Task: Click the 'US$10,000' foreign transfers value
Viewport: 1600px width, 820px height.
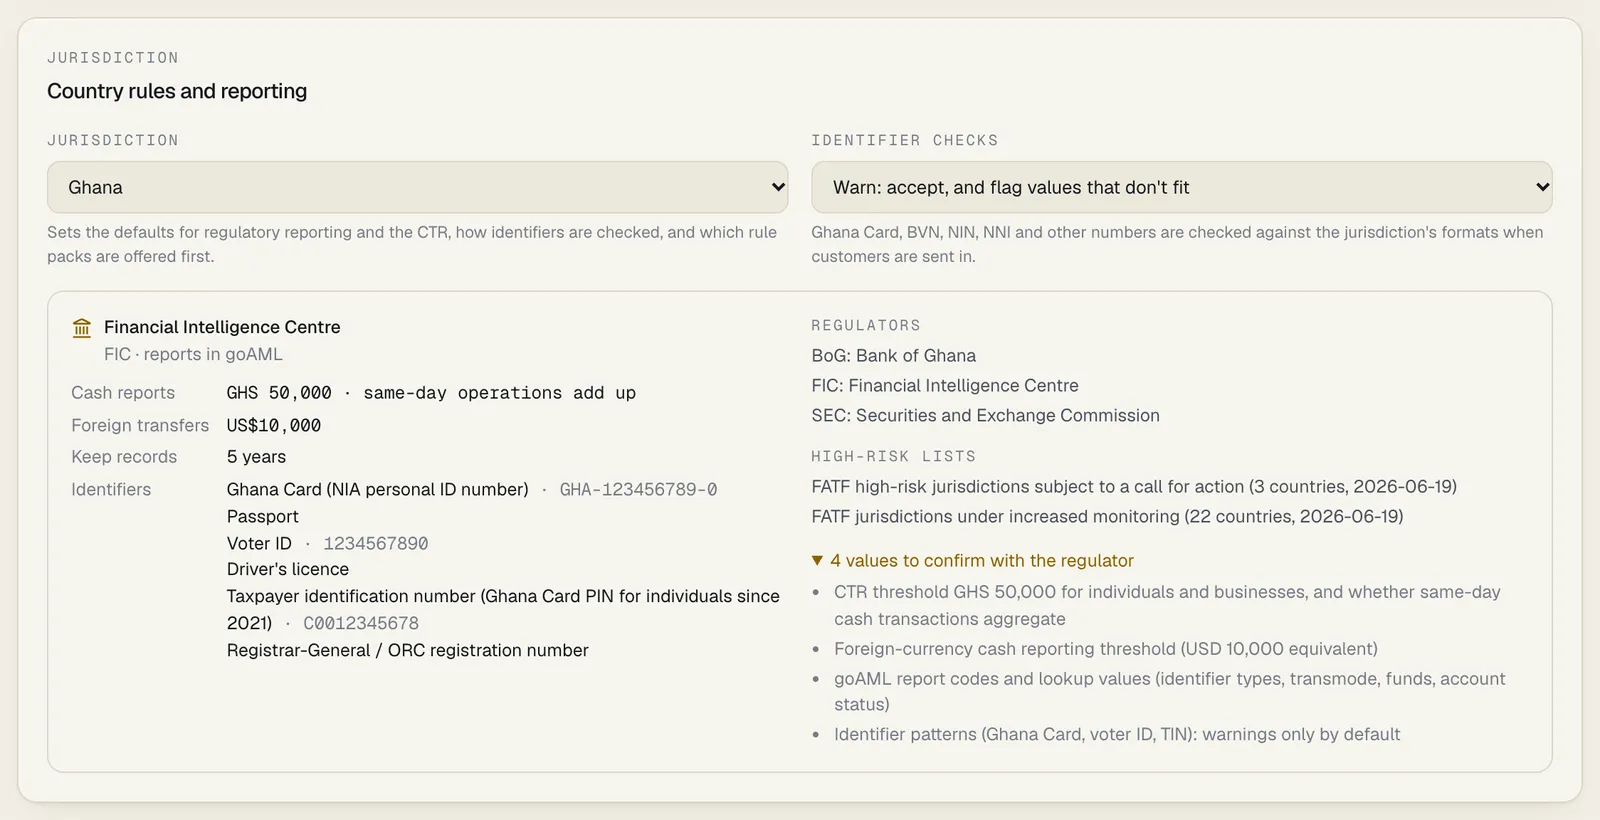Action: (x=274, y=425)
